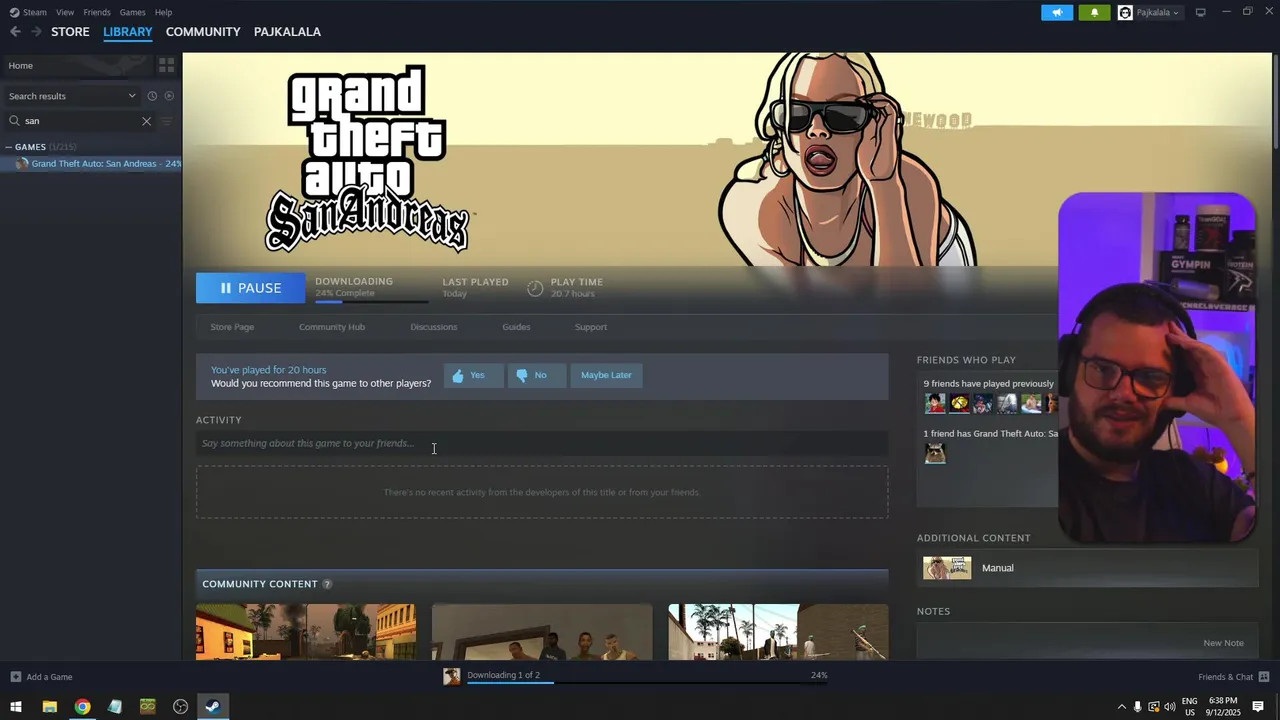Open the View menu

(65, 12)
